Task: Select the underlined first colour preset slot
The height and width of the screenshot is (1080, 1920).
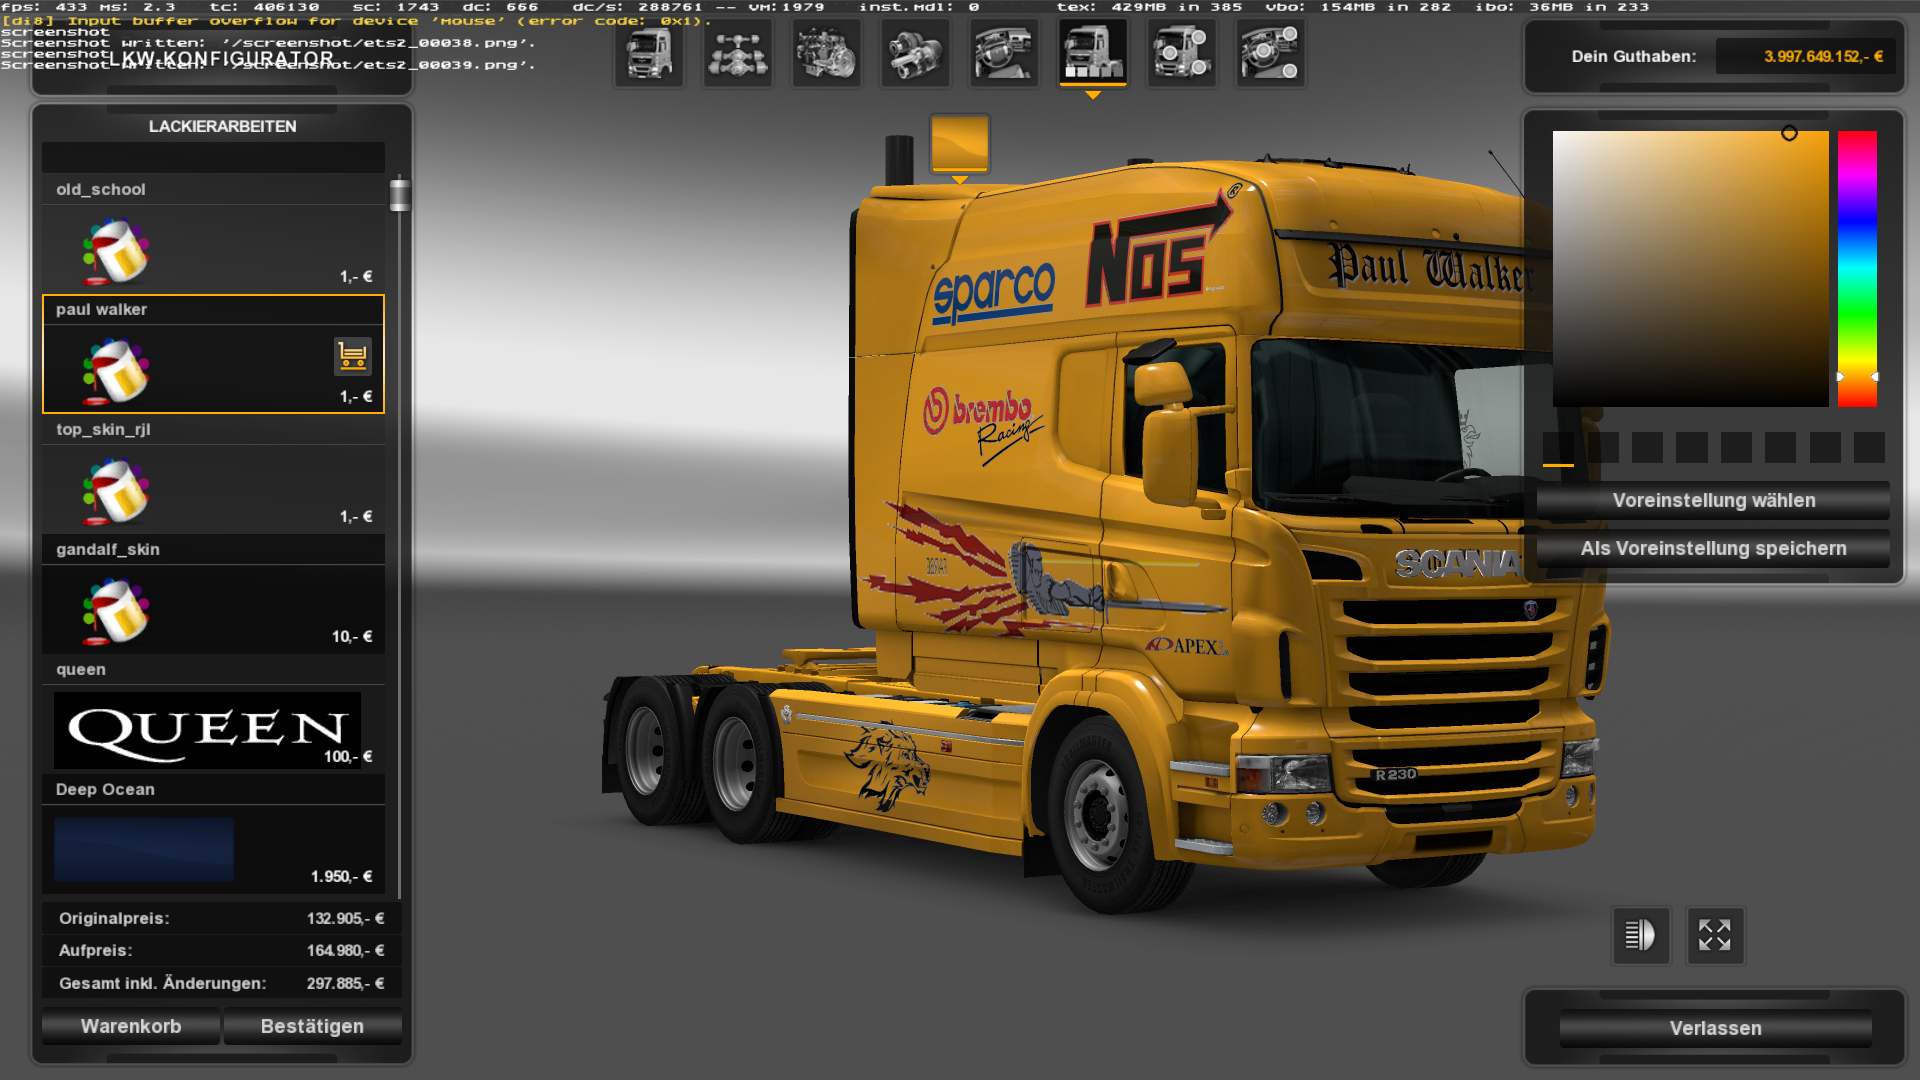Action: coord(1558,448)
